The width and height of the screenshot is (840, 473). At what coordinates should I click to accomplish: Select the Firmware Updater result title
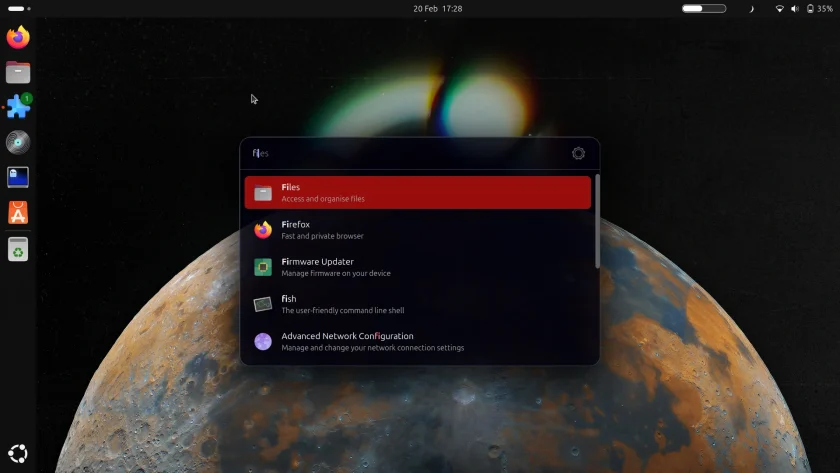click(x=318, y=261)
